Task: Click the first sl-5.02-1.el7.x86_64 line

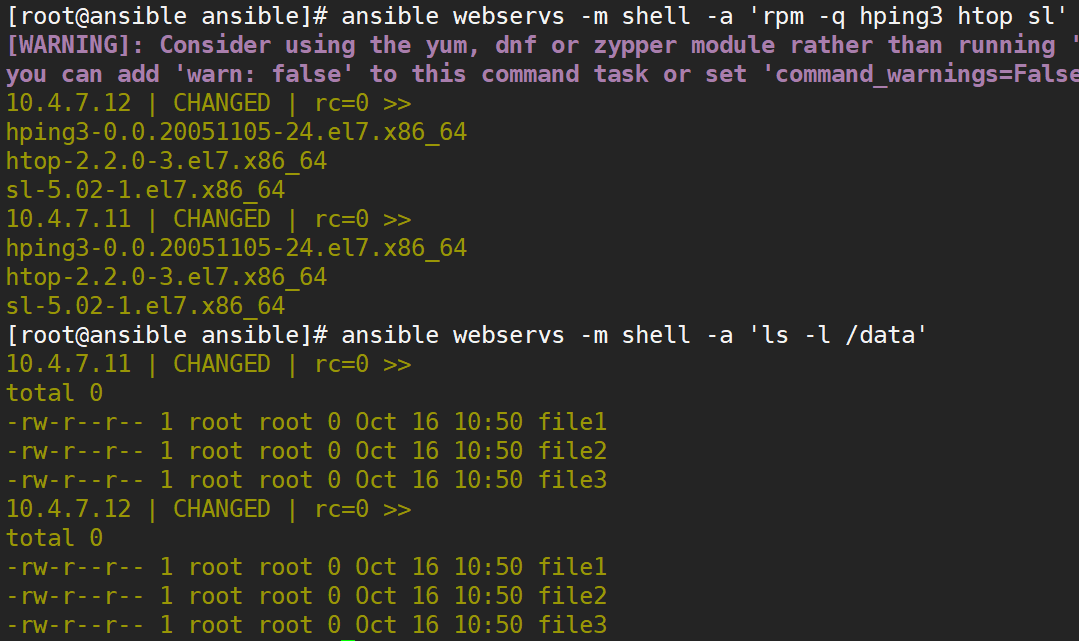Action: point(145,190)
